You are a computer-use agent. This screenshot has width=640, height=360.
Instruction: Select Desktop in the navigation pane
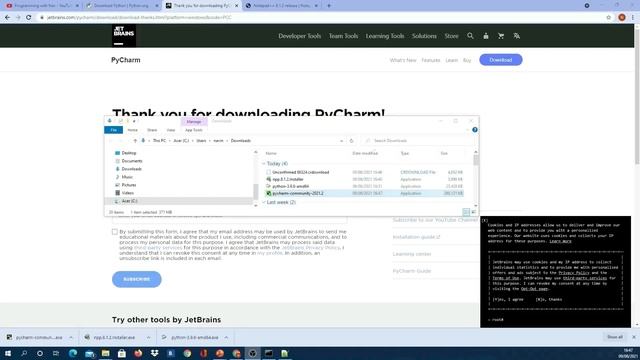pyautogui.click(x=129, y=153)
